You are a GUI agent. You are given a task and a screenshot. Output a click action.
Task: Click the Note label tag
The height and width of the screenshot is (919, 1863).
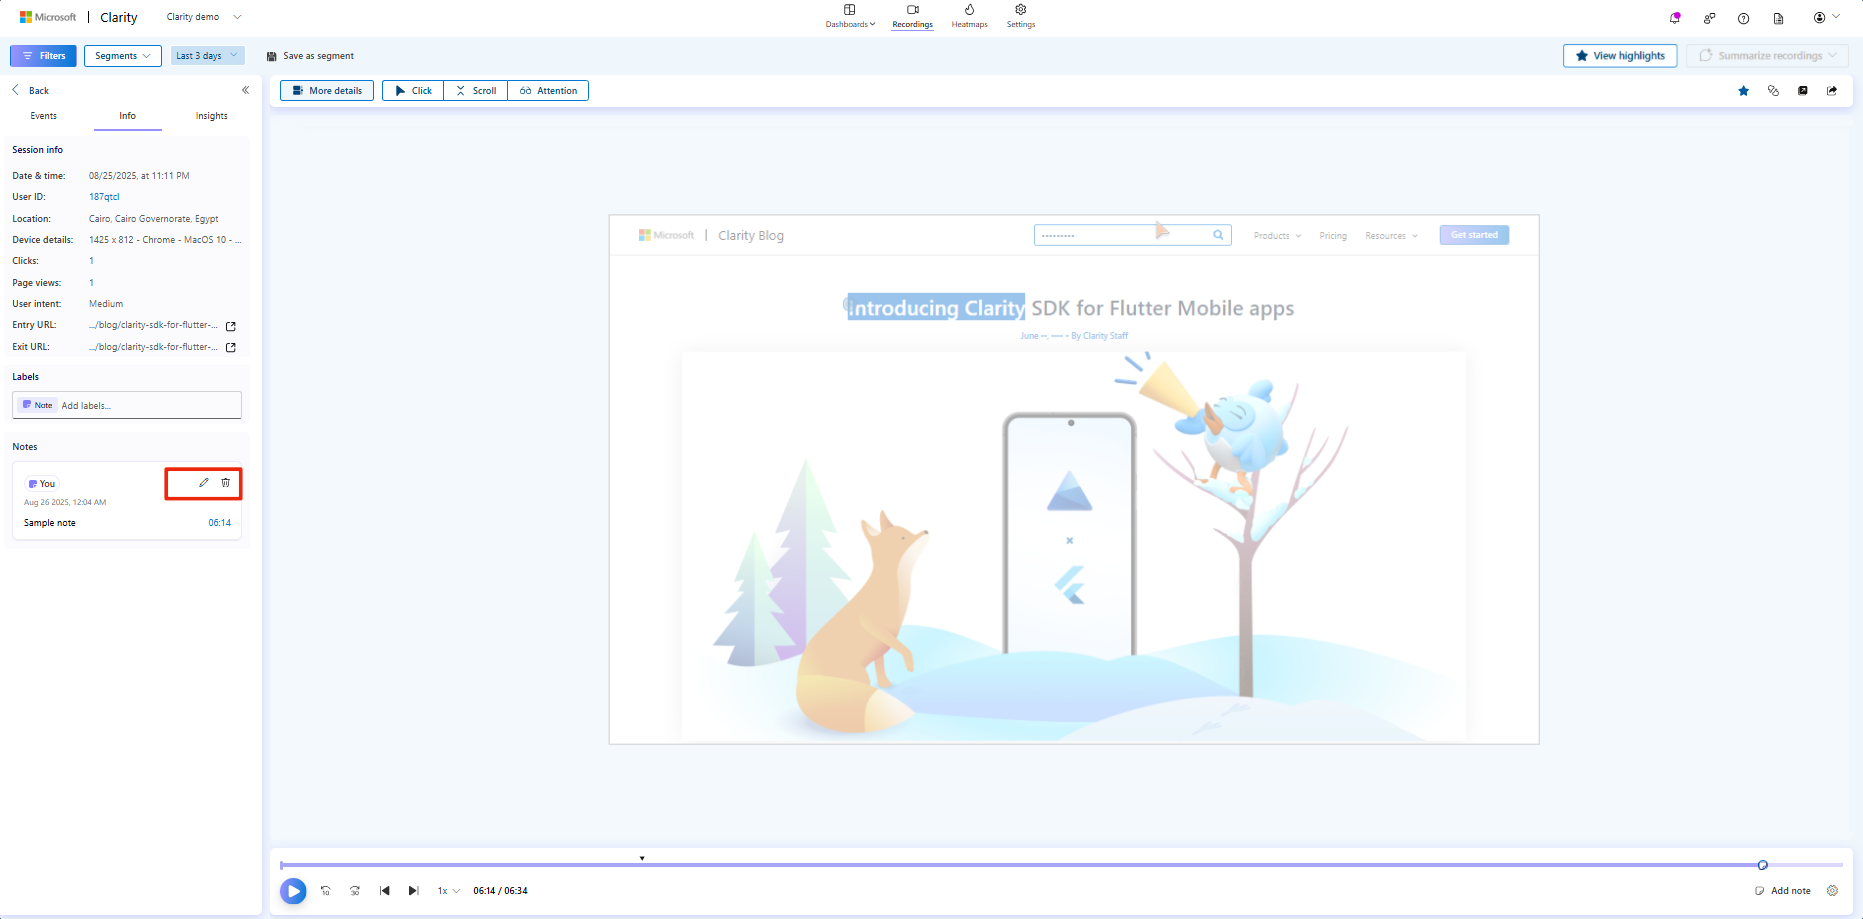pyautogui.click(x=38, y=405)
